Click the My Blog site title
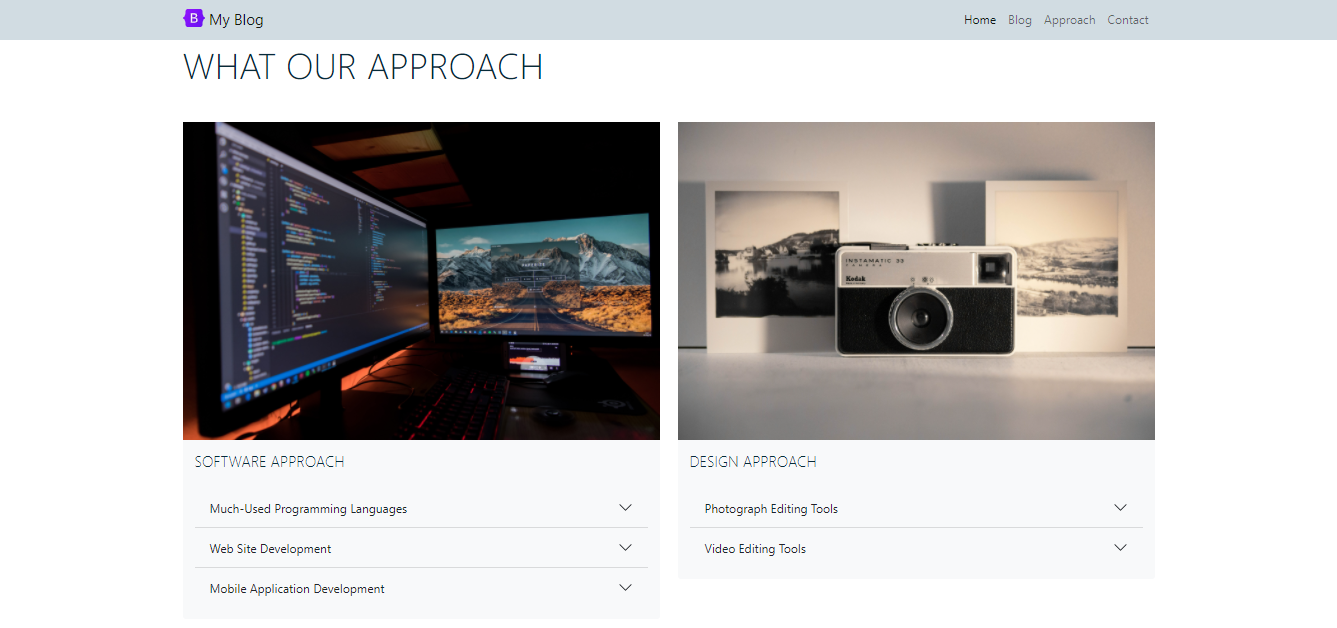This screenshot has width=1337, height=628. (x=236, y=19)
